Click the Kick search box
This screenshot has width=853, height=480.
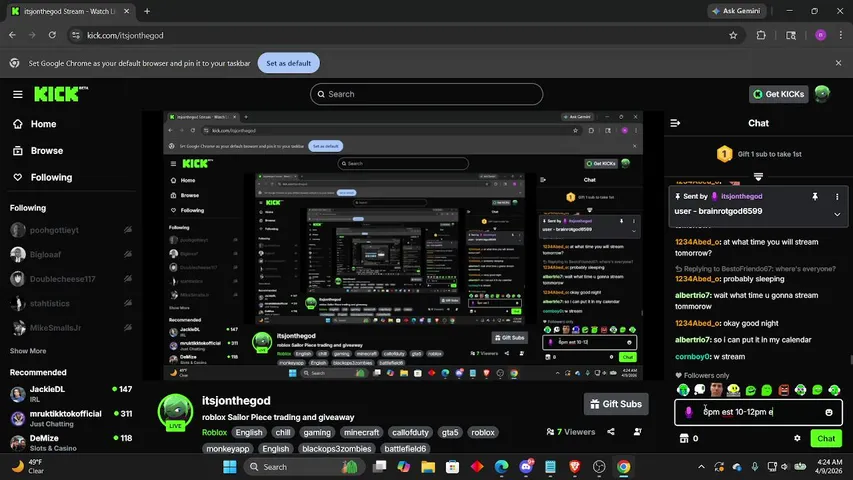(426, 94)
